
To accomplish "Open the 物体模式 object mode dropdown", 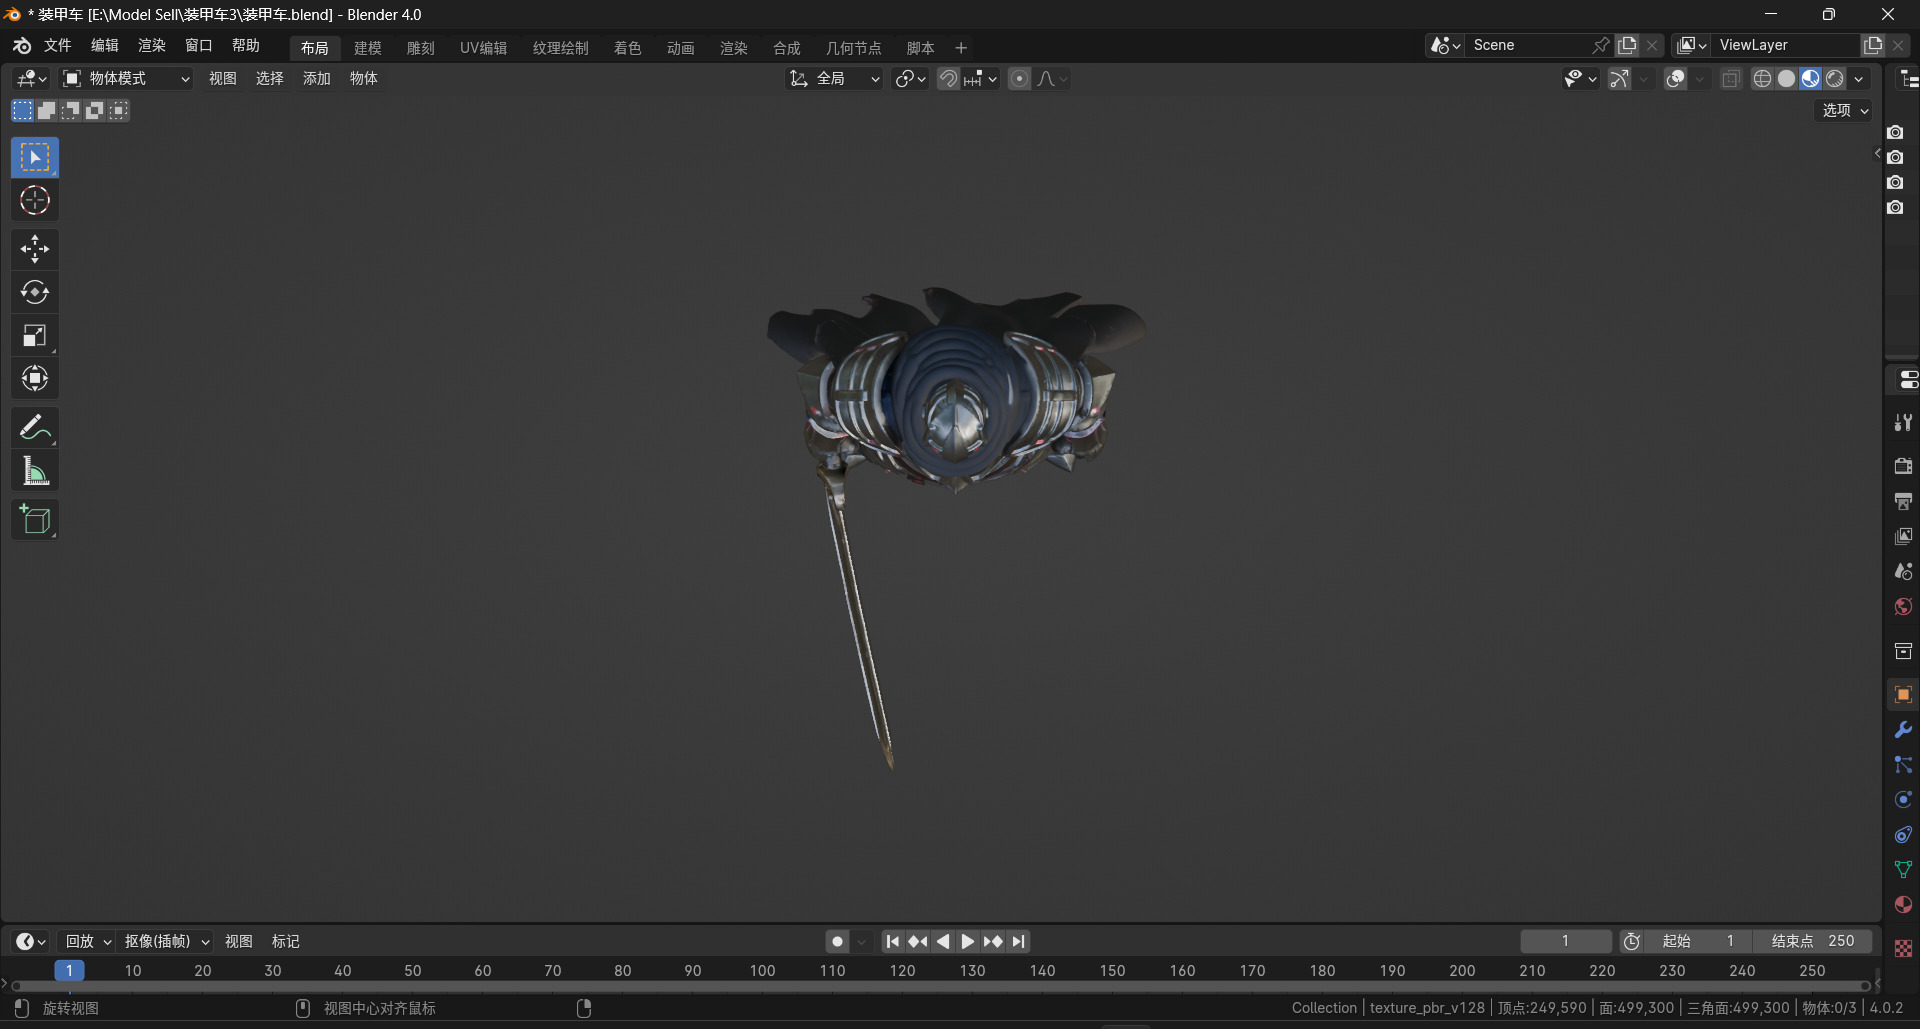I will point(126,79).
